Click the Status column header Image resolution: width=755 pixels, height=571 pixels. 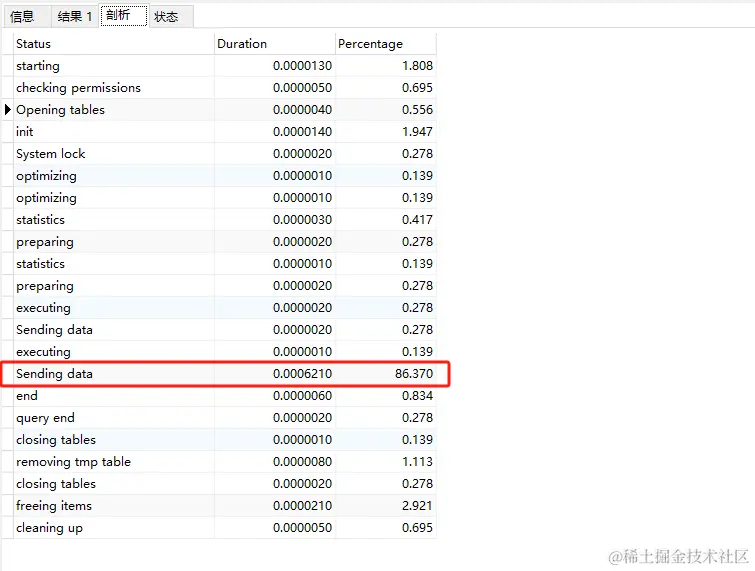(113, 44)
